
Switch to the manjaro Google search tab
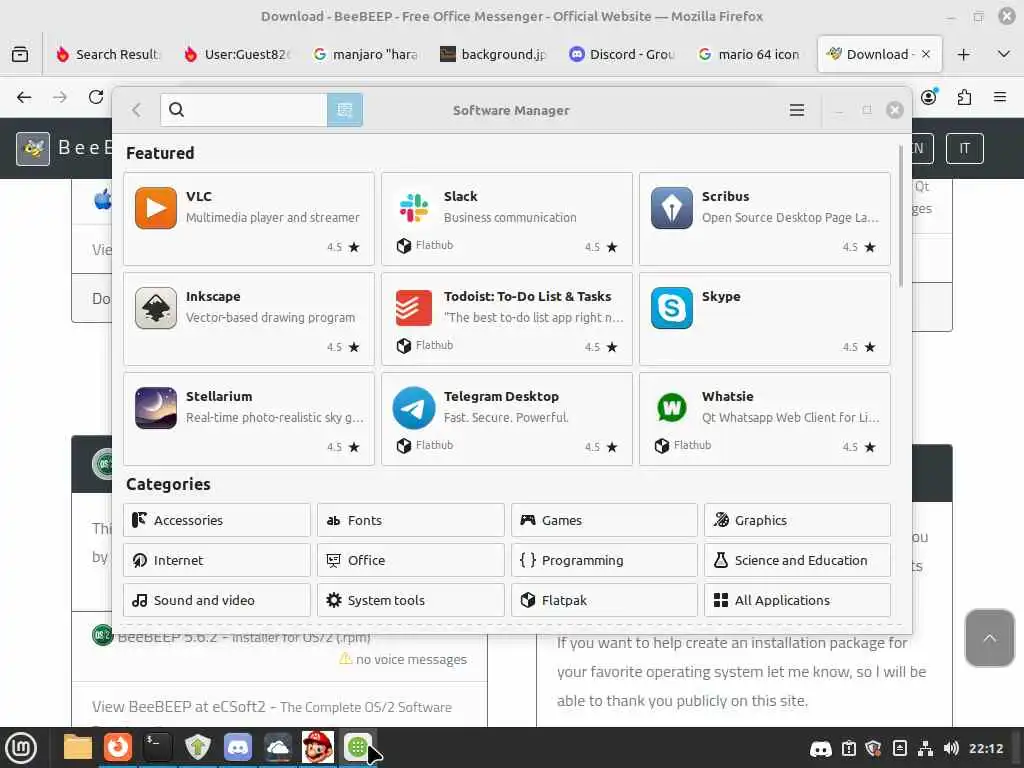coord(366,54)
